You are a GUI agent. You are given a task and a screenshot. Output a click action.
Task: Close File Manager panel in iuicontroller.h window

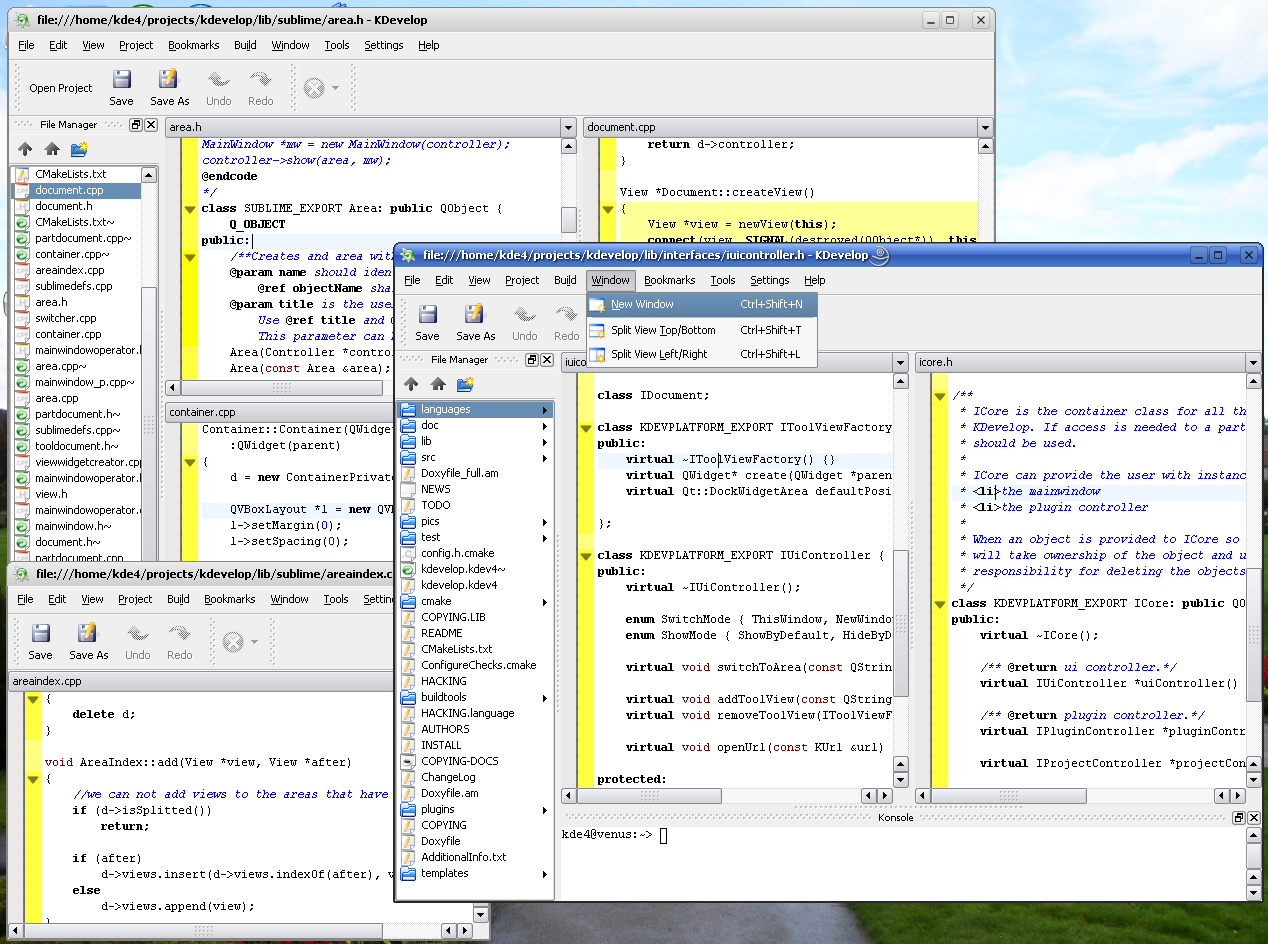coord(547,360)
